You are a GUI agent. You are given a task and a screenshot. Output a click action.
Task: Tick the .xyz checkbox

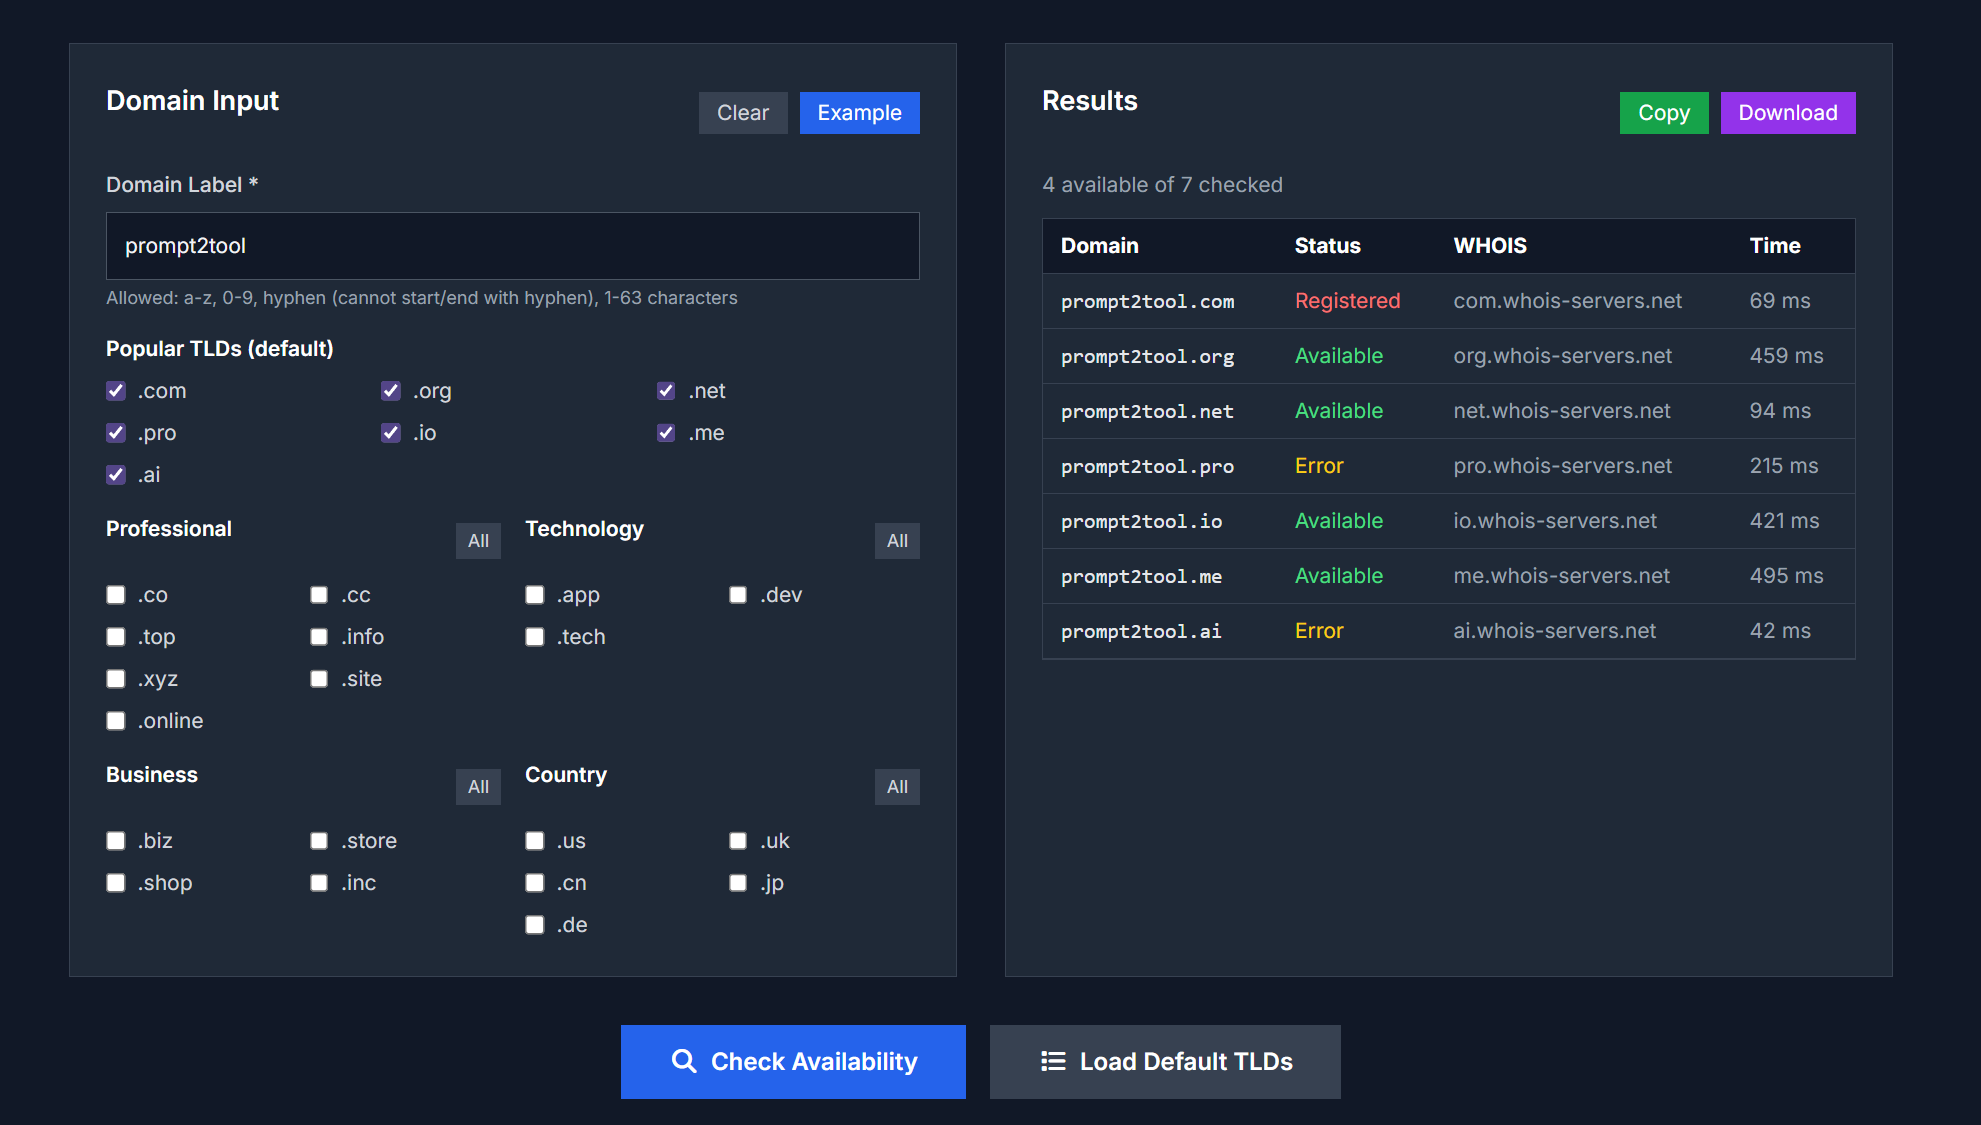coord(116,679)
